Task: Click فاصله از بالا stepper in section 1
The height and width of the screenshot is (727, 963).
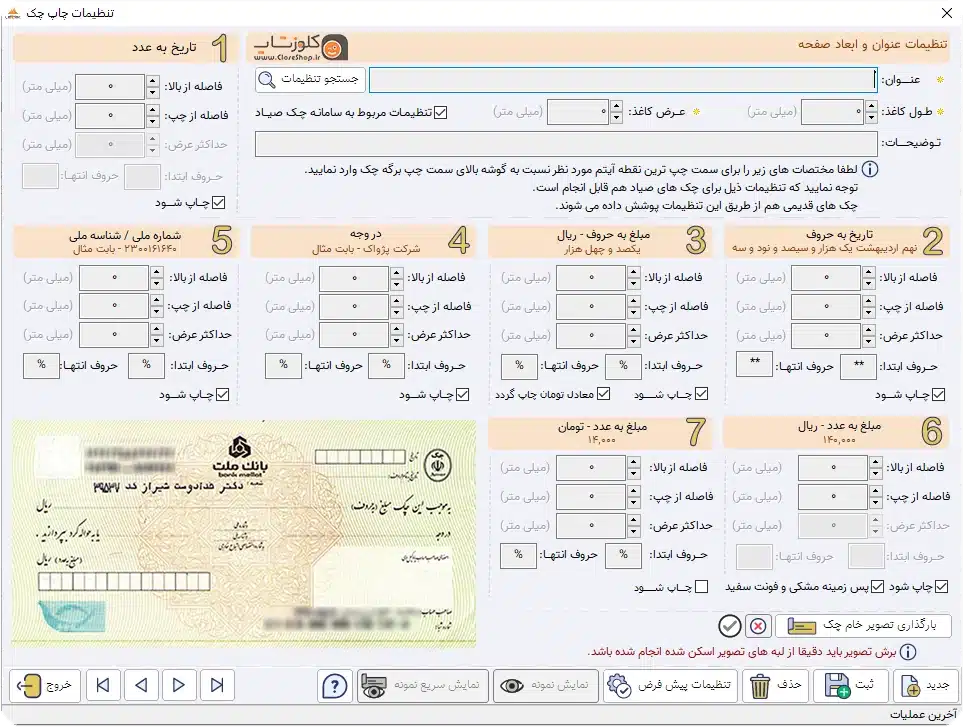Action: (x=153, y=87)
